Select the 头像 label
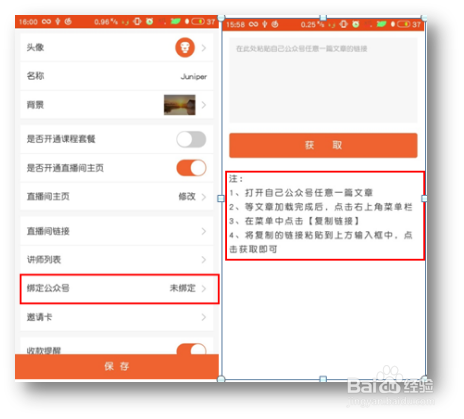The image size is (464, 419). (x=35, y=48)
